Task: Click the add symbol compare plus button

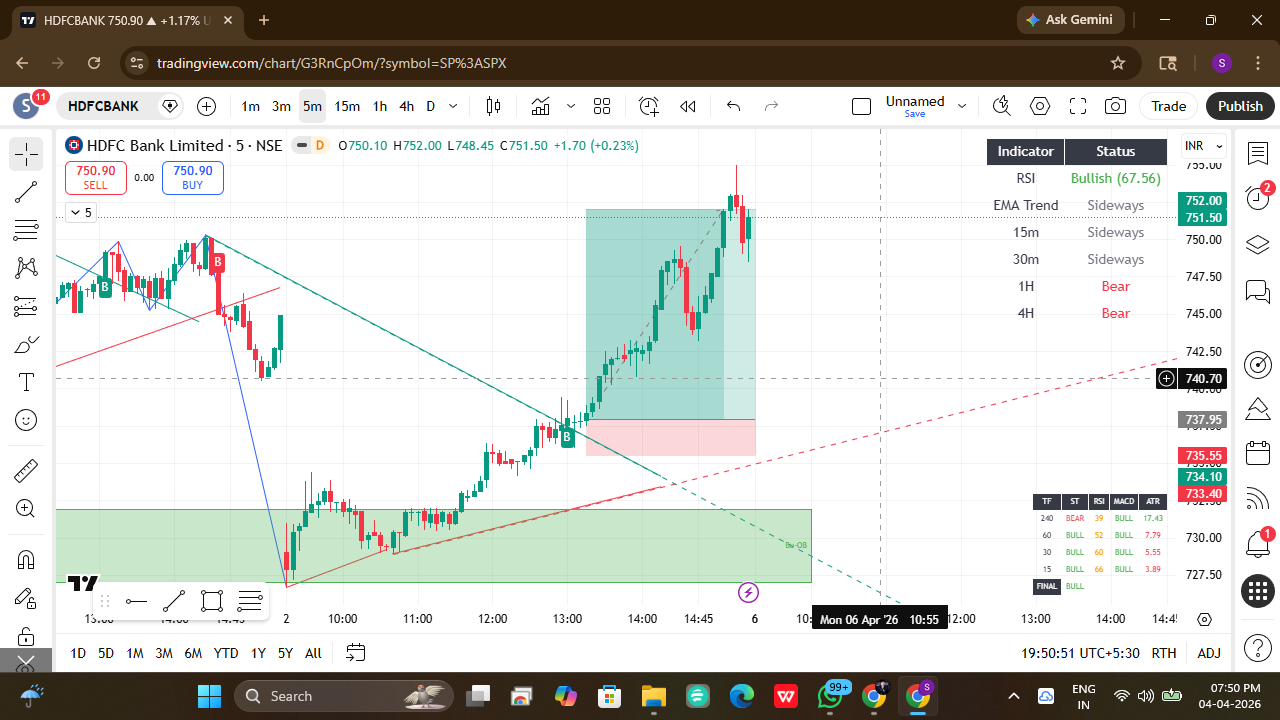Action: coord(206,106)
